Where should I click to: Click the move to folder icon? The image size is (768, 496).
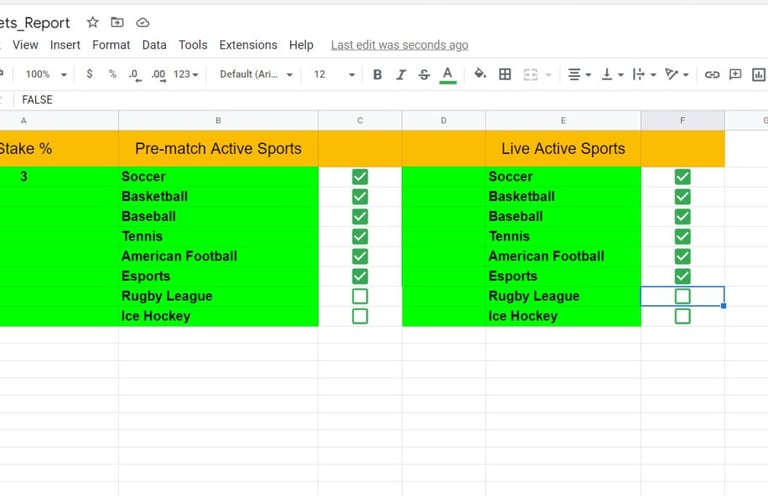click(x=117, y=22)
